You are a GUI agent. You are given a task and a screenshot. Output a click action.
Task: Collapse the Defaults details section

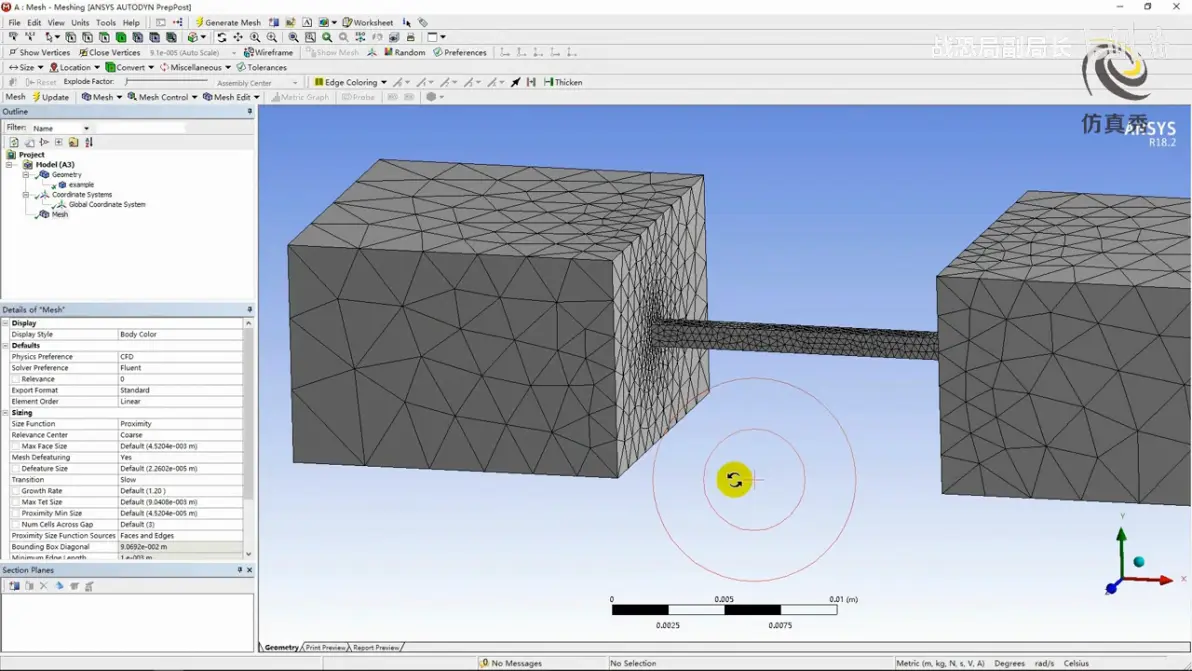[5, 346]
